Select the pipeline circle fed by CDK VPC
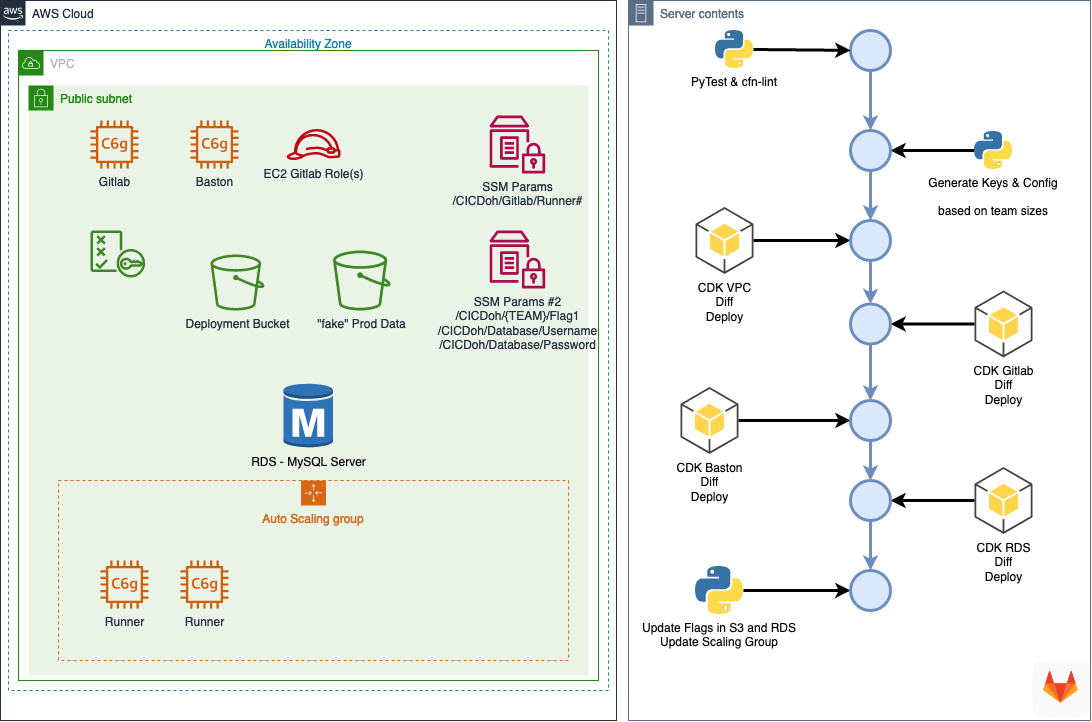The height and width of the screenshot is (722, 1092). (x=871, y=240)
